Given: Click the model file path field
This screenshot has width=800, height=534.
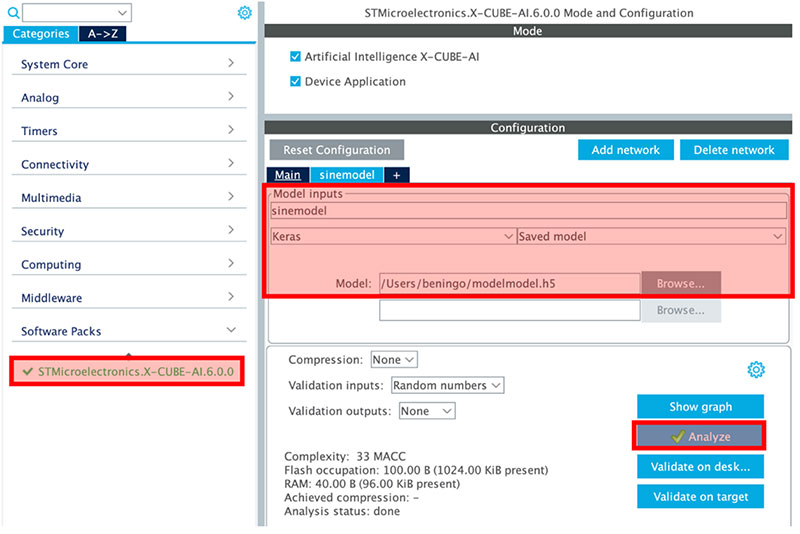Looking at the screenshot, I should (509, 284).
